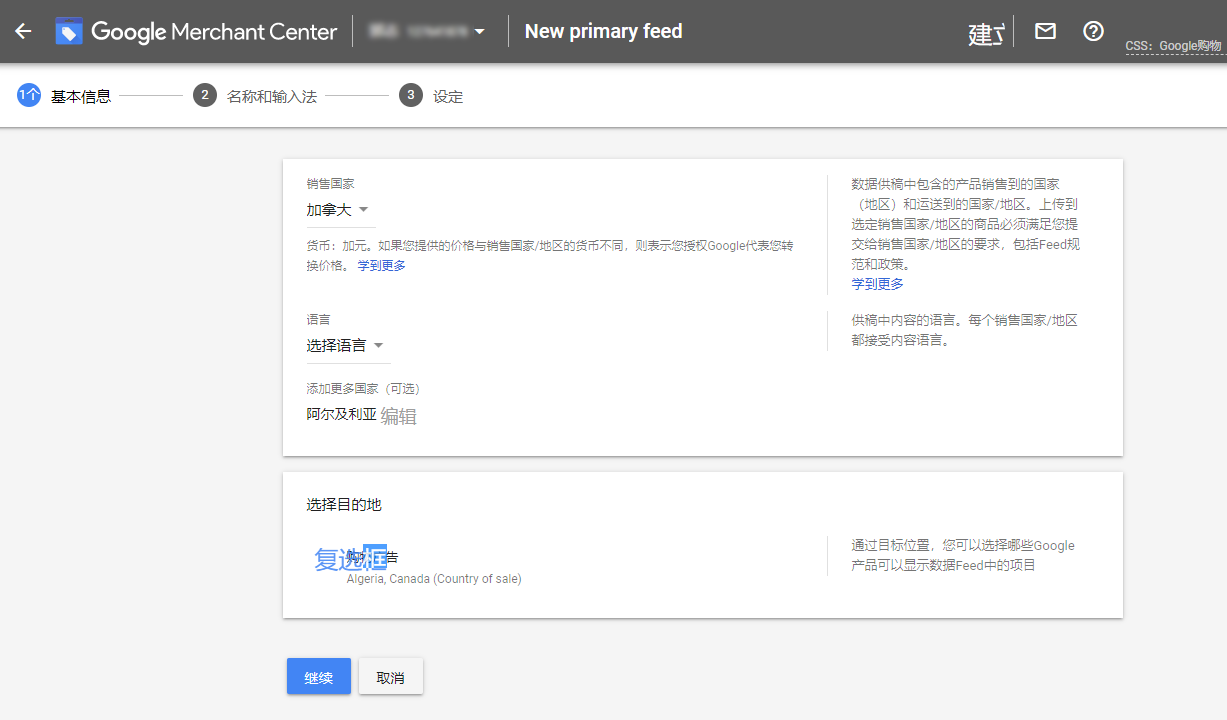Click the step 1 circle for 基本信息
Image resolution: width=1227 pixels, height=720 pixels.
coord(29,96)
